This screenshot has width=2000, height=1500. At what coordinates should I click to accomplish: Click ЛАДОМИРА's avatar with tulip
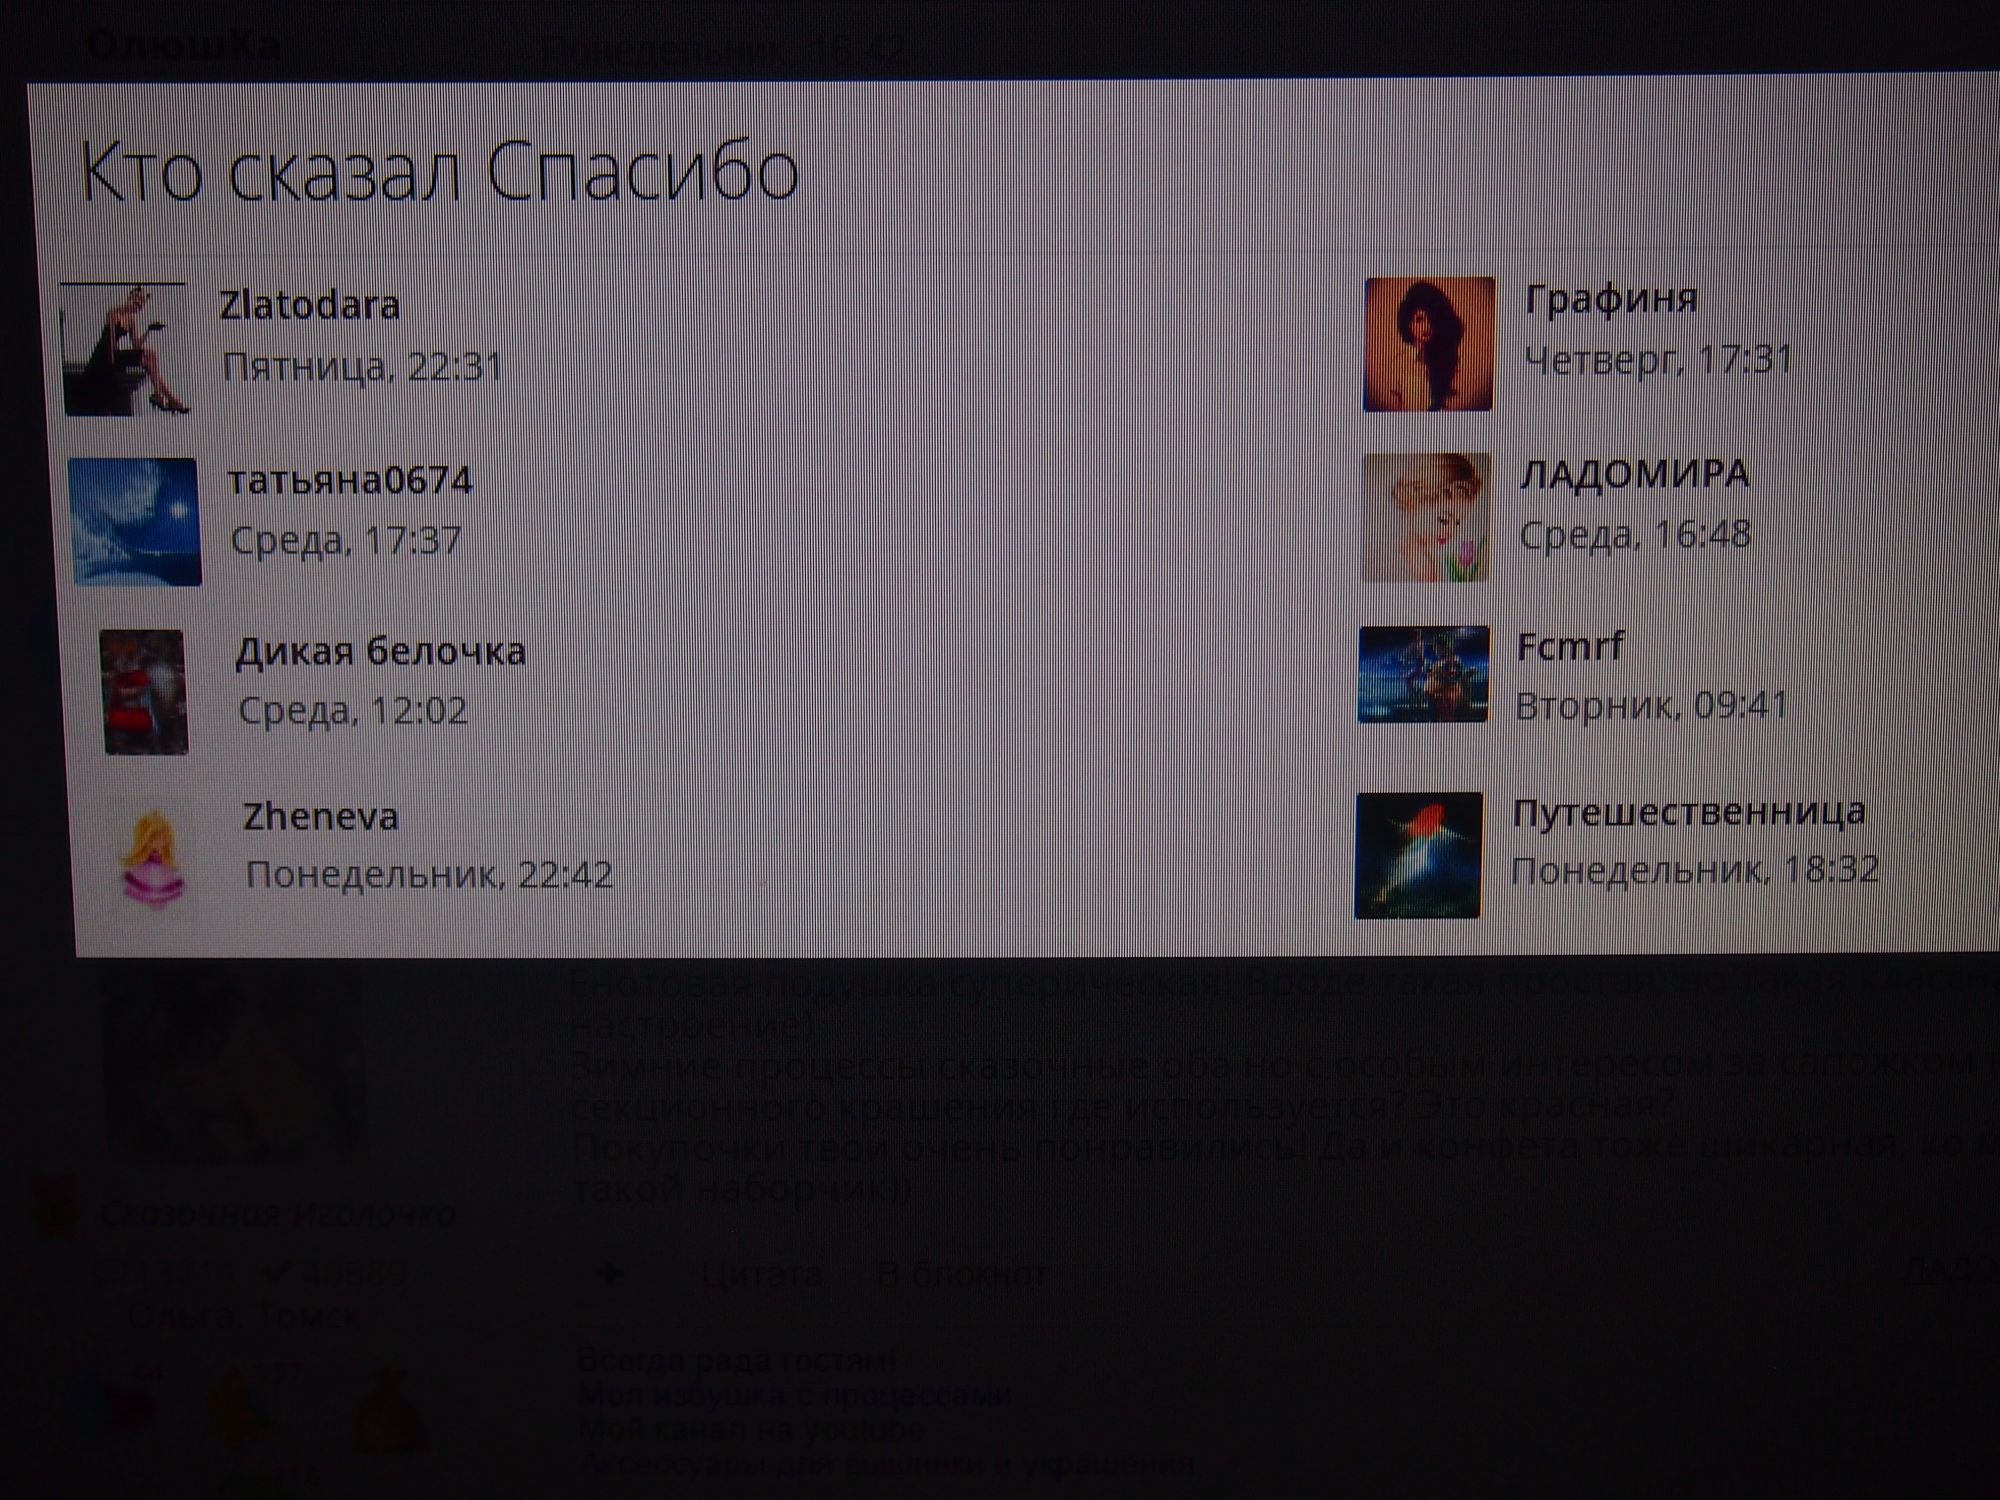click(x=1426, y=517)
